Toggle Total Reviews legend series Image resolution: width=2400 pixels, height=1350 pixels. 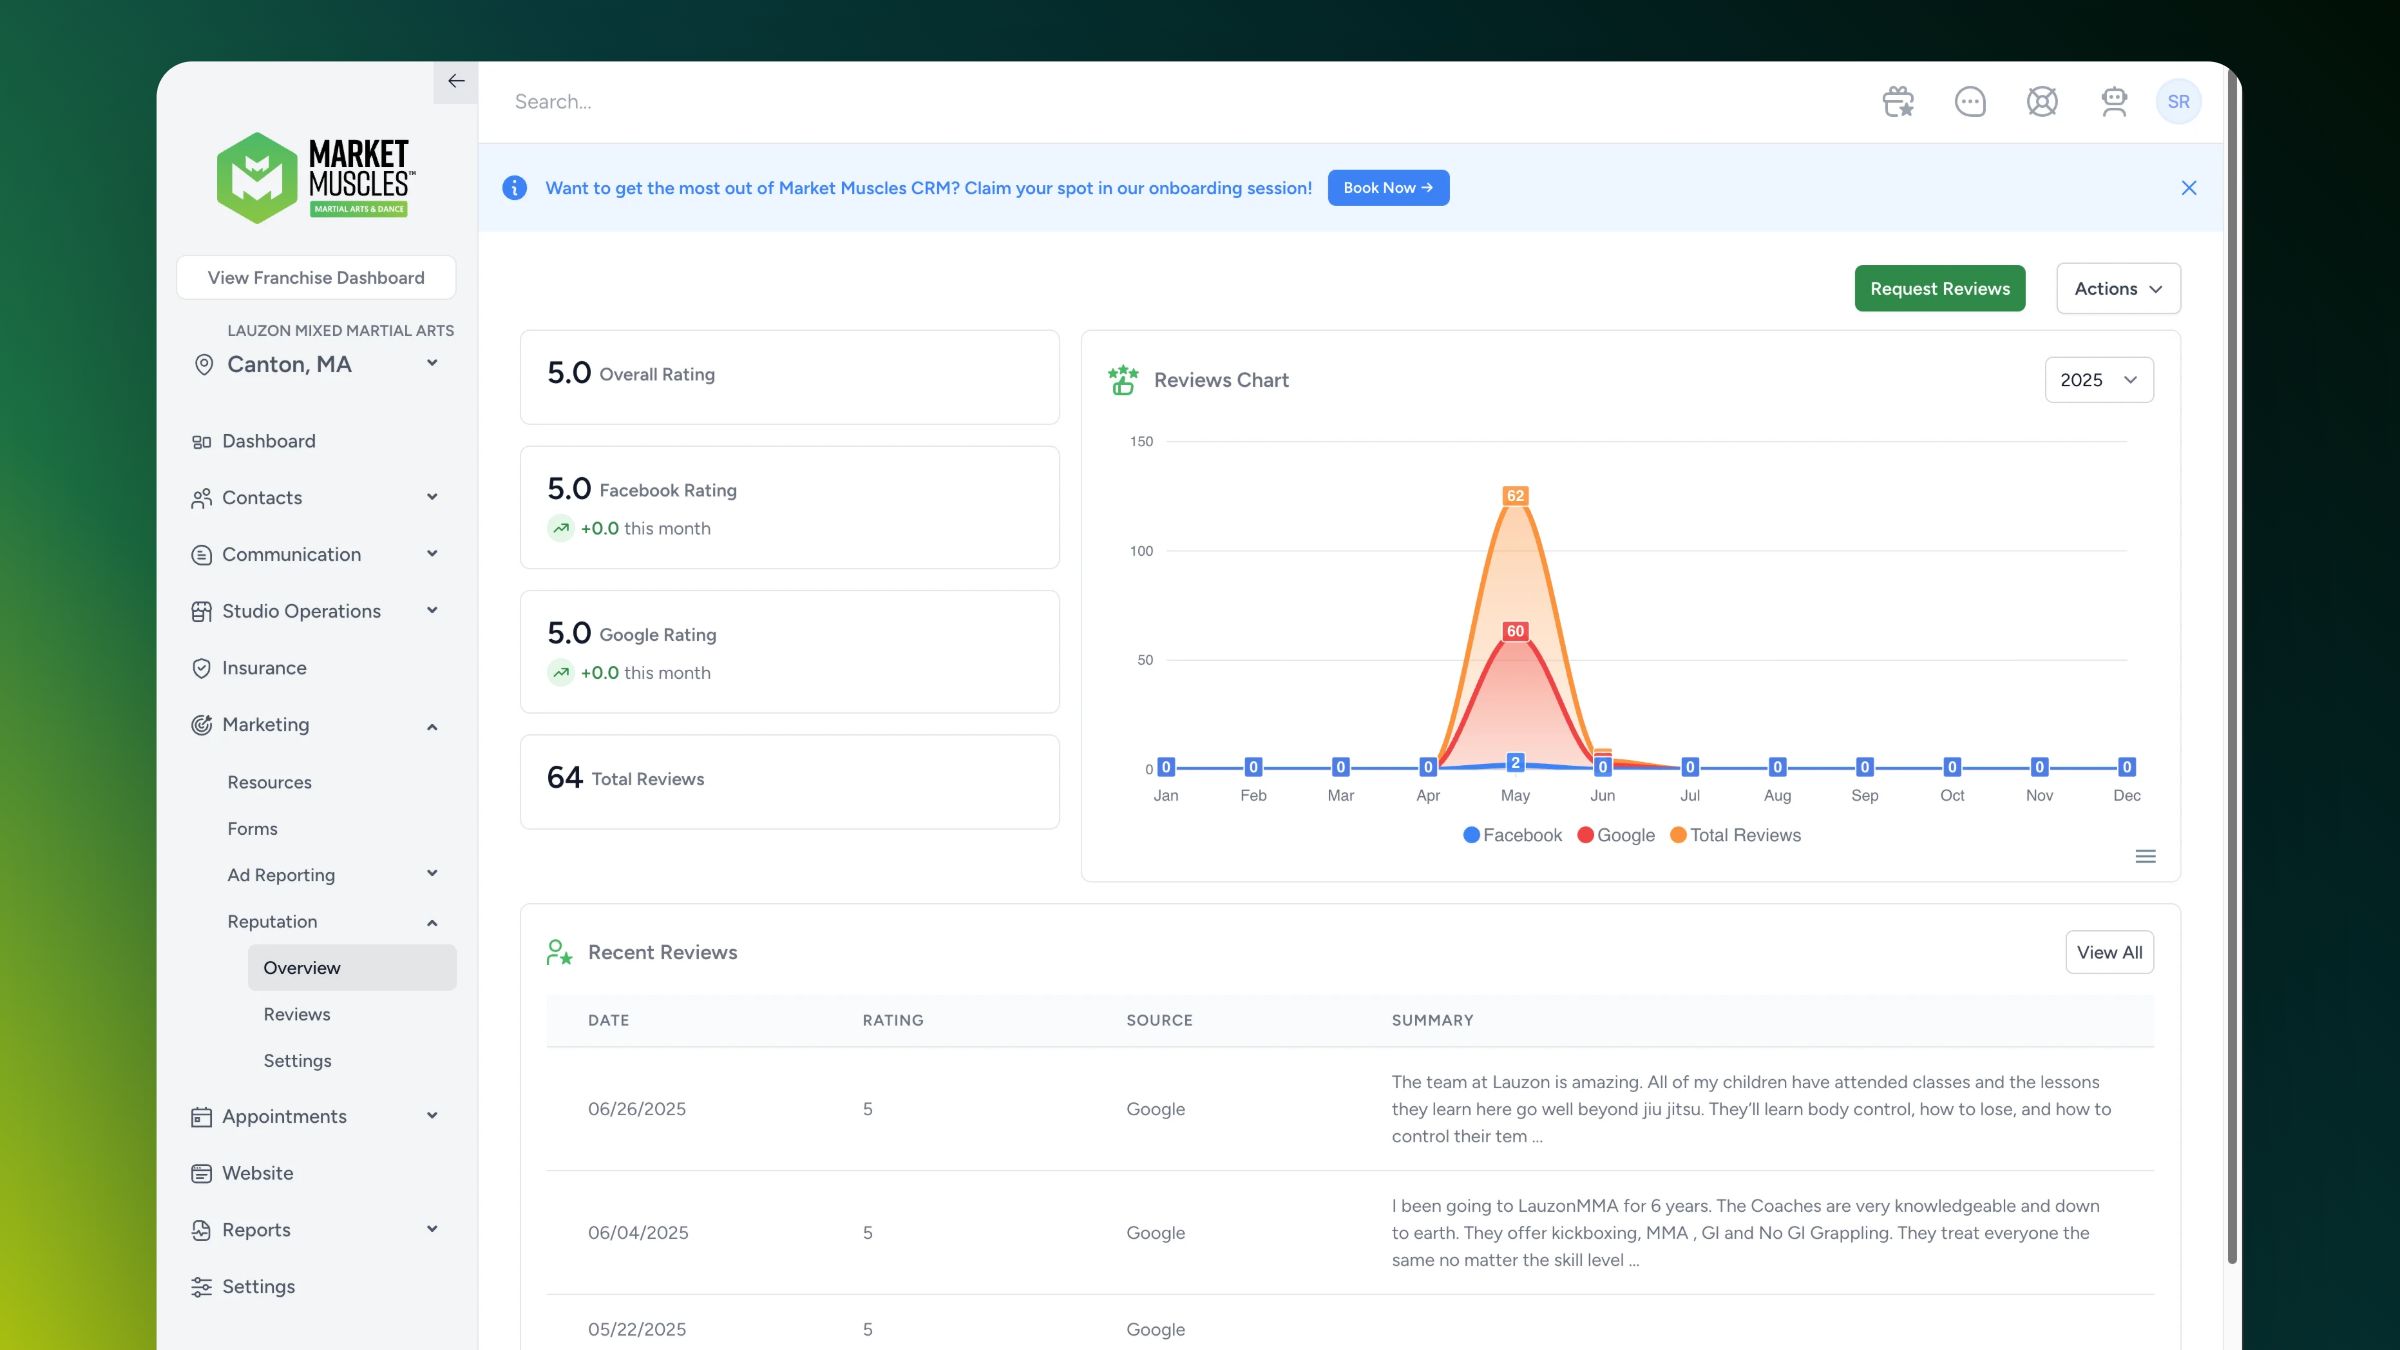click(1735, 835)
